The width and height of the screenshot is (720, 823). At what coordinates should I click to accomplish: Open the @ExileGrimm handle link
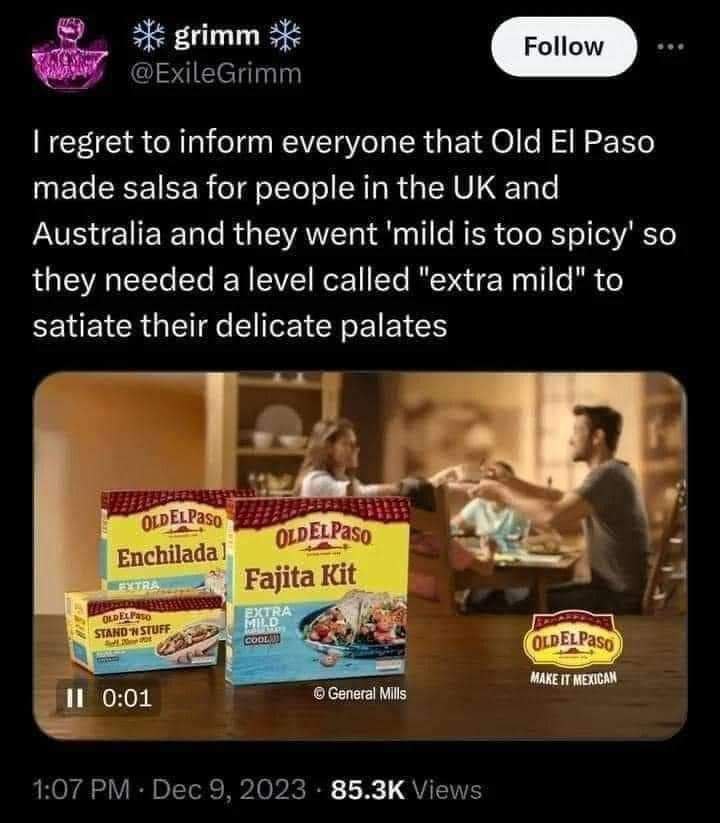point(216,73)
